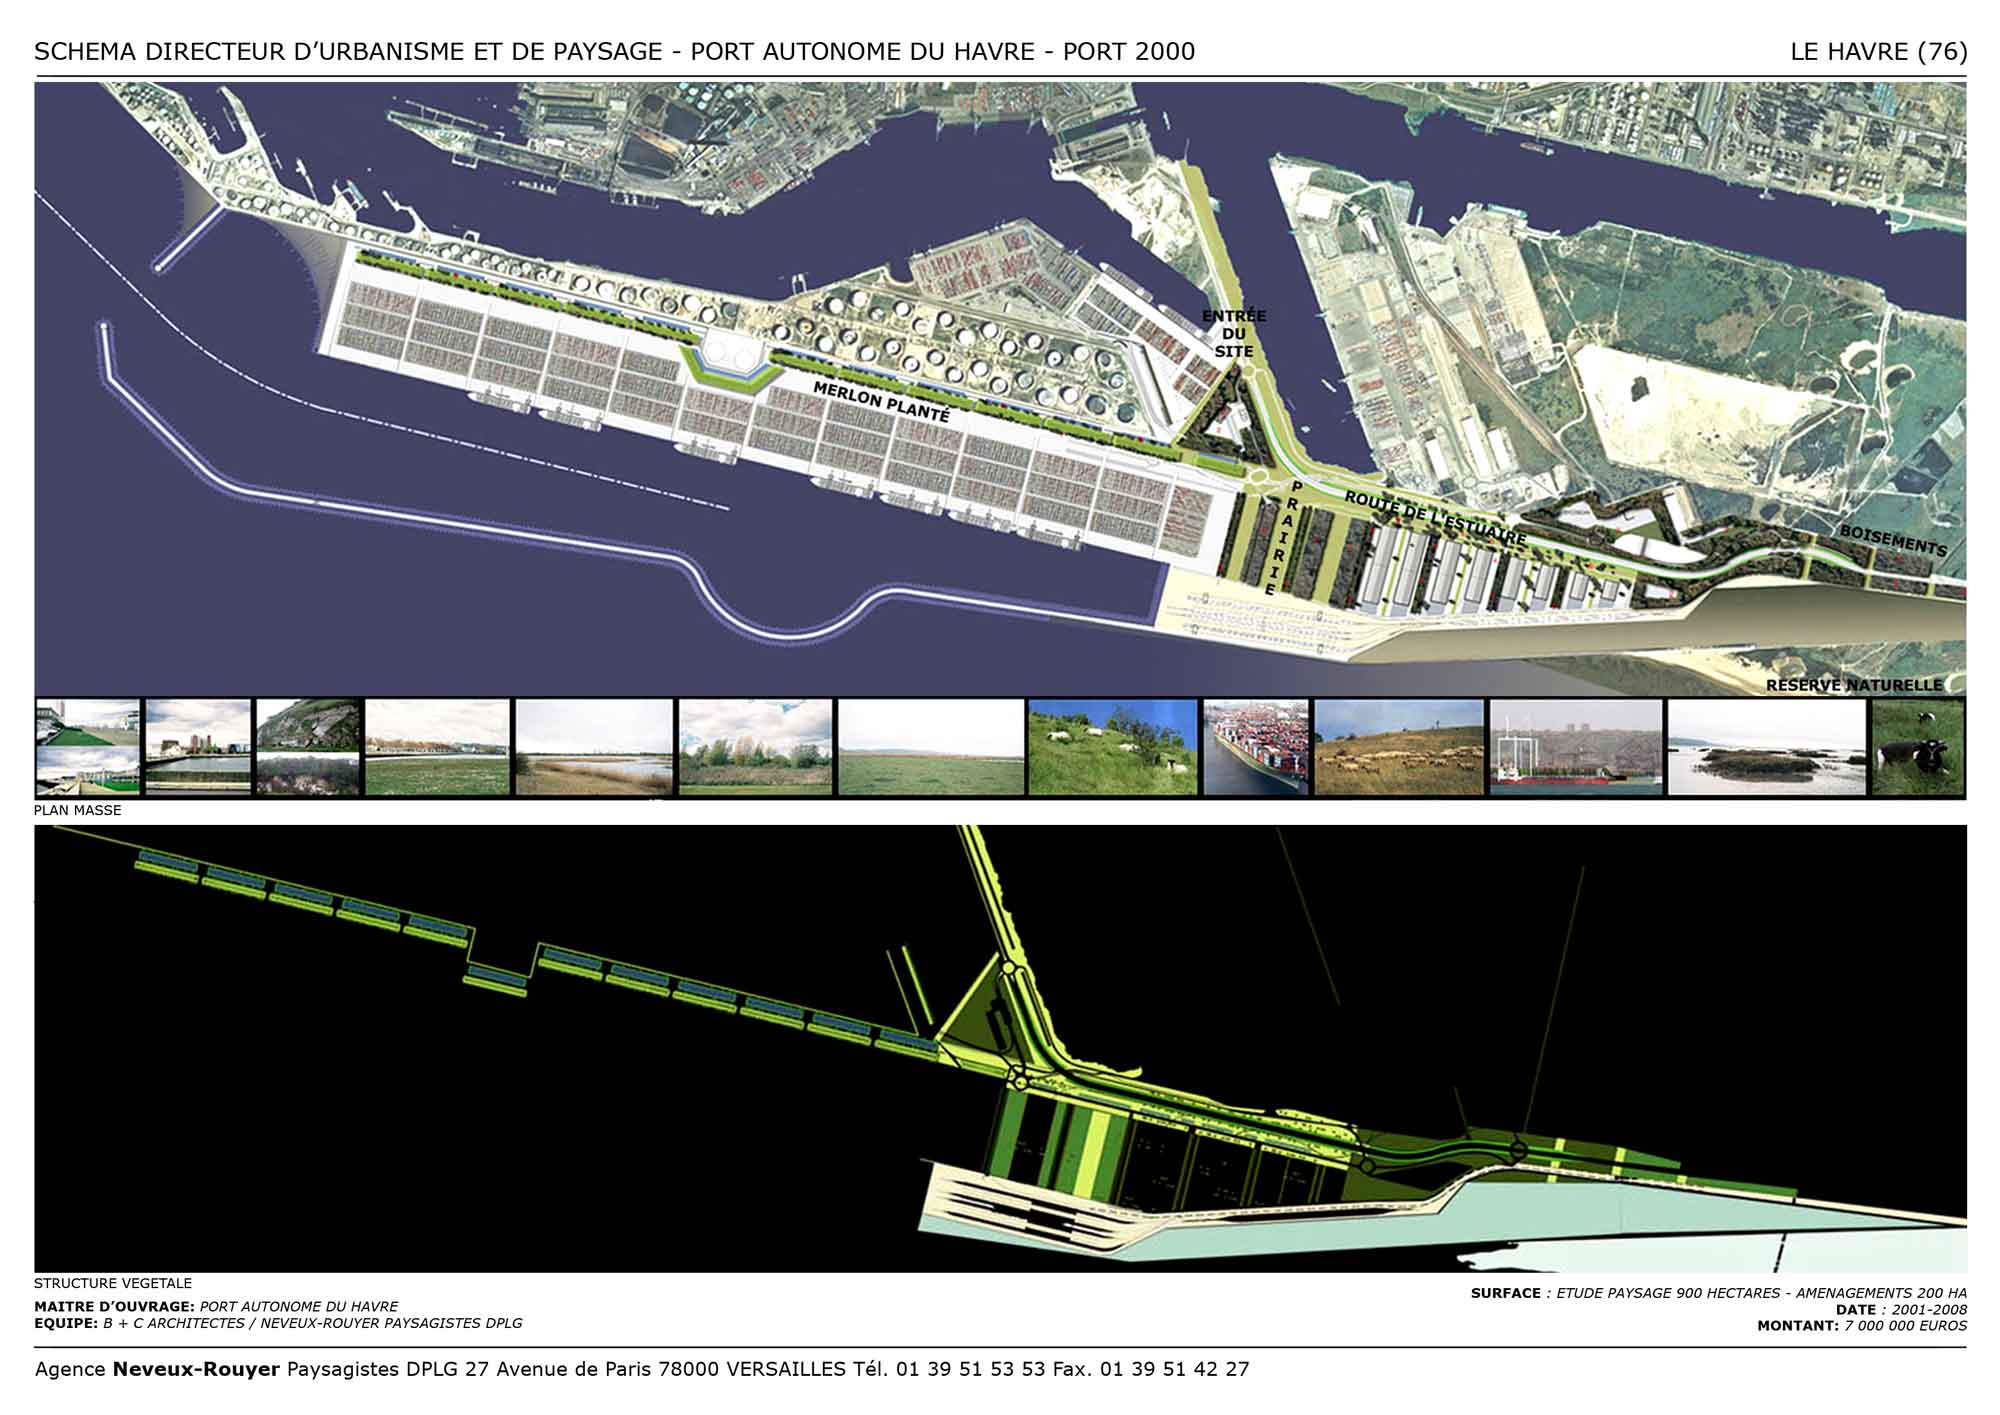Click the 'RESERVE NATURELLE' label

coord(1854,685)
